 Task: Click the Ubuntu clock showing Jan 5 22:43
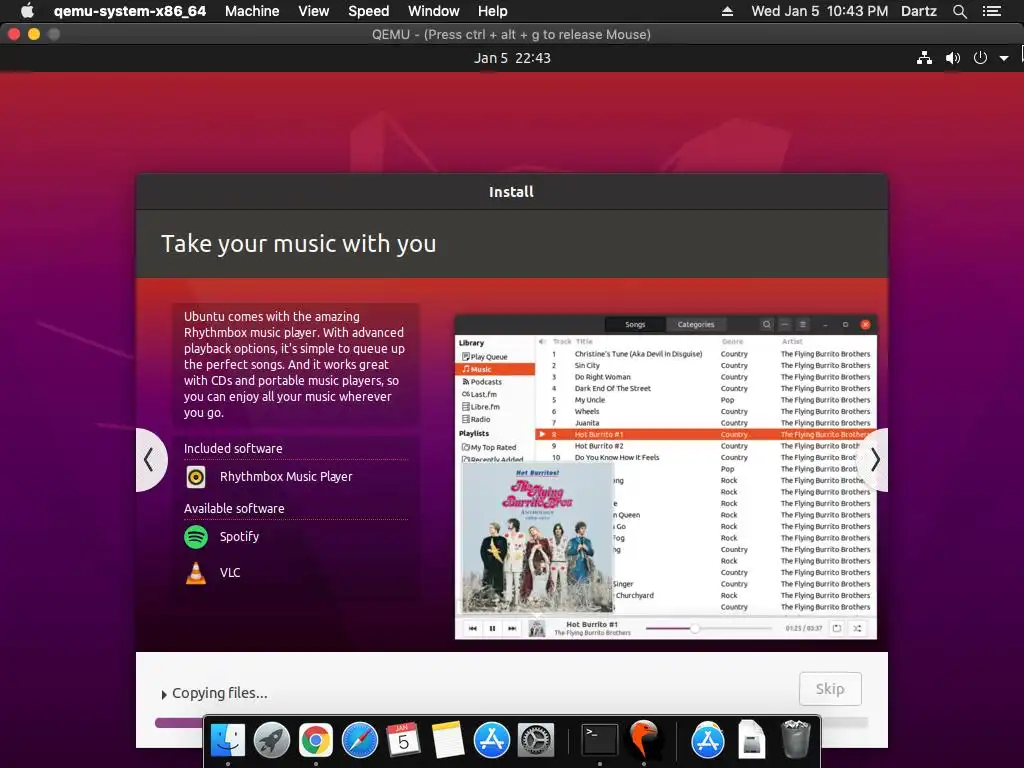coord(512,58)
